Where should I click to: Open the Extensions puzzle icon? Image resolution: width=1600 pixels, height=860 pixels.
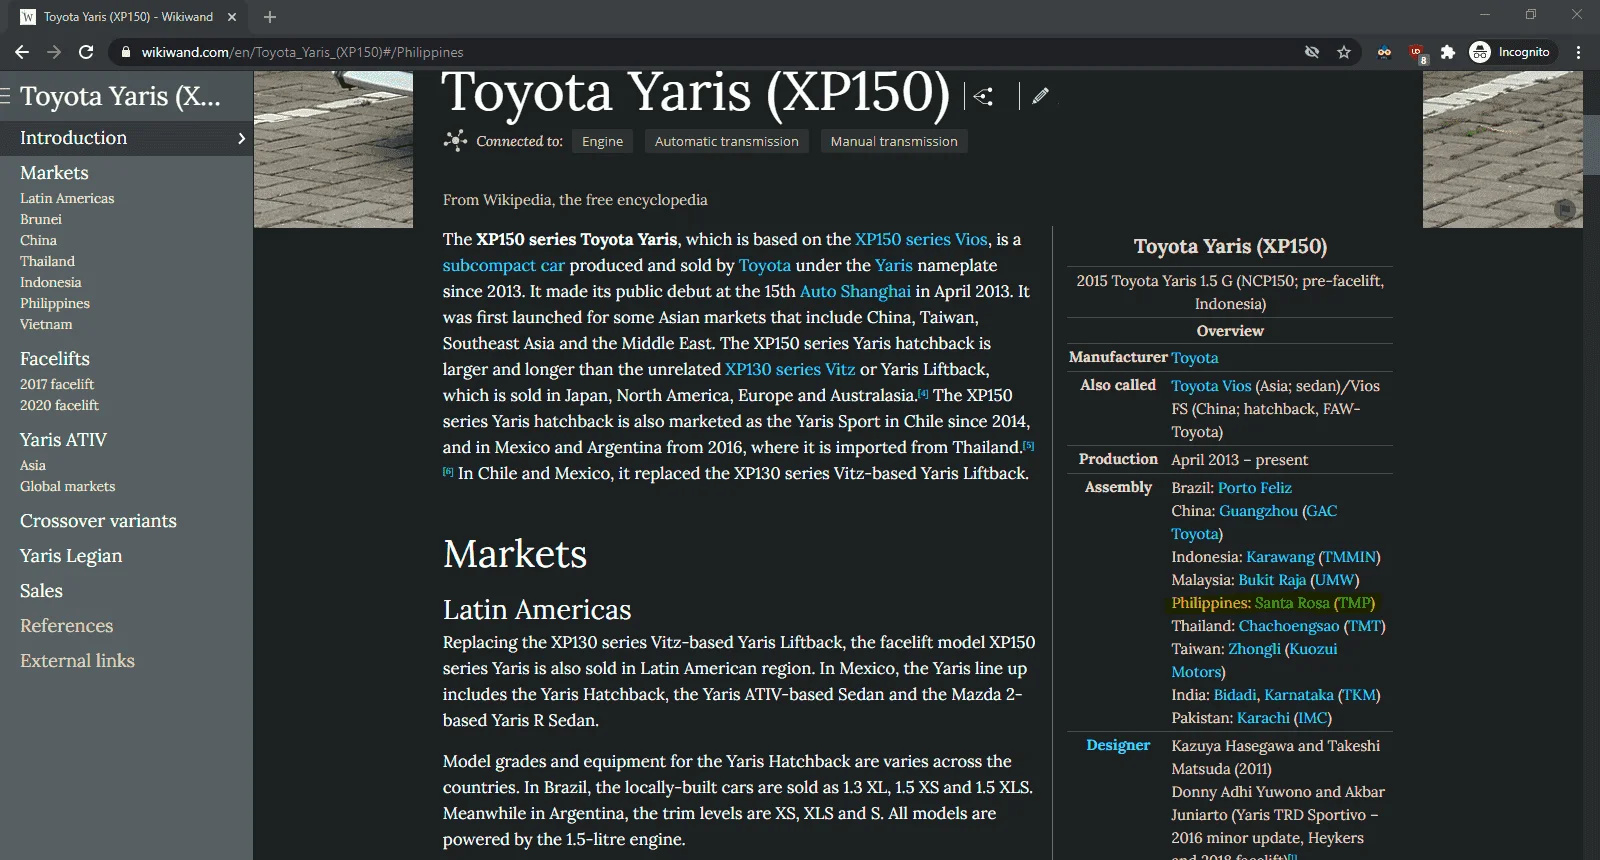1447,52
